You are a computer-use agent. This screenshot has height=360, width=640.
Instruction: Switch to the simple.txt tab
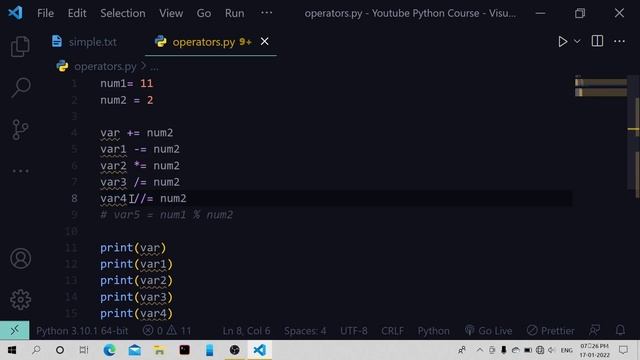tap(84, 42)
